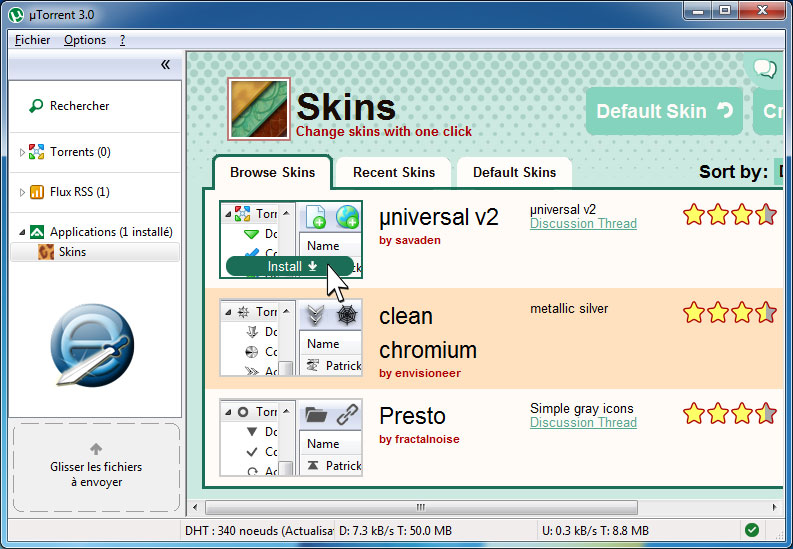Rate µniversal v2 with first star

[x=694, y=214]
